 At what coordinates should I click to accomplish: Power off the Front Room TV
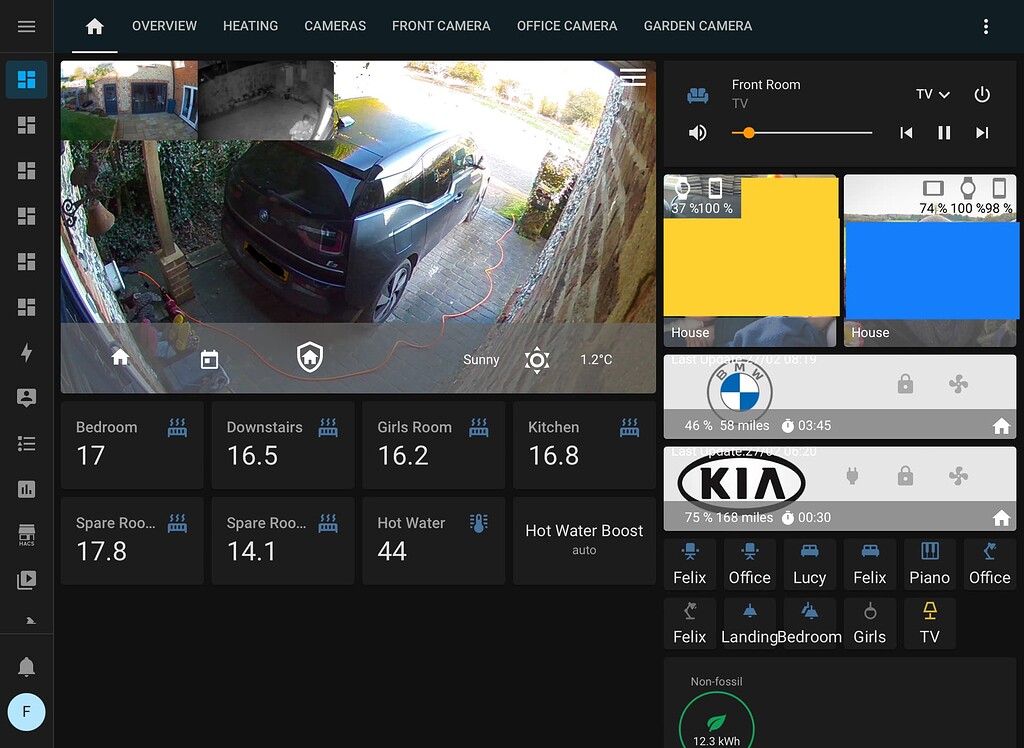click(982, 94)
